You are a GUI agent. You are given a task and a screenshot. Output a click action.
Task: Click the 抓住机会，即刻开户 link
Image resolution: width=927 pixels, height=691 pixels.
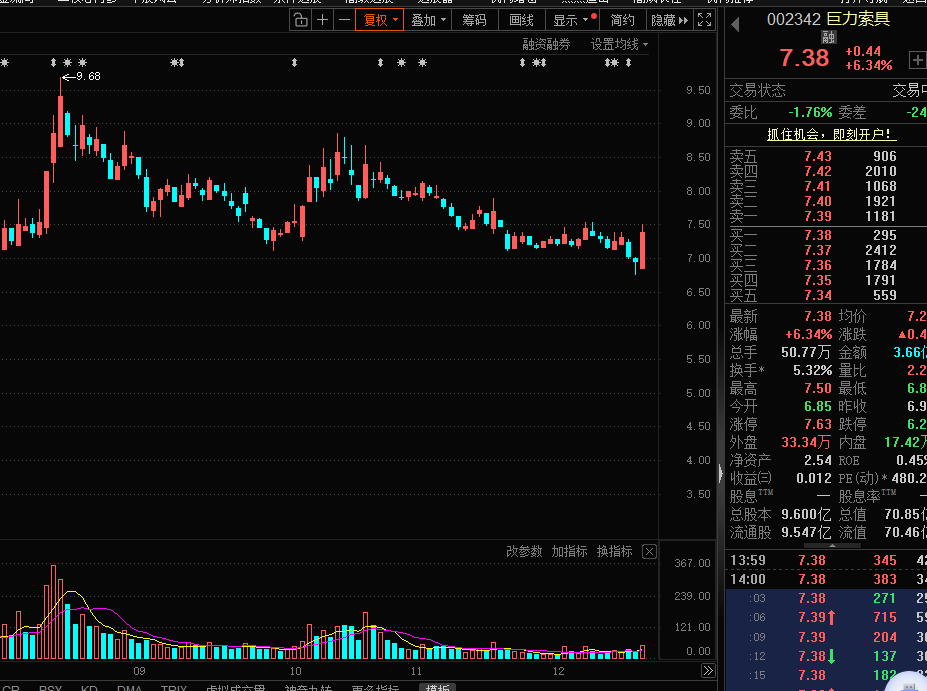(x=816, y=134)
